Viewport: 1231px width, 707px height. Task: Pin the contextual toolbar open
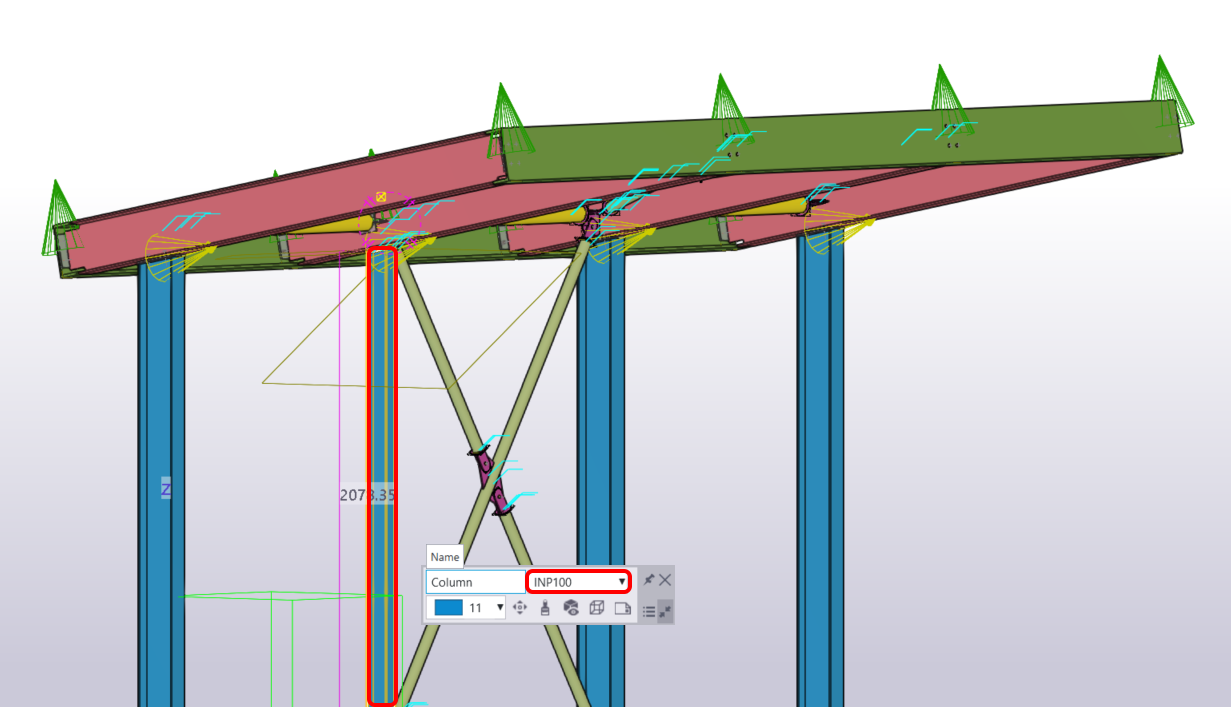[650, 580]
